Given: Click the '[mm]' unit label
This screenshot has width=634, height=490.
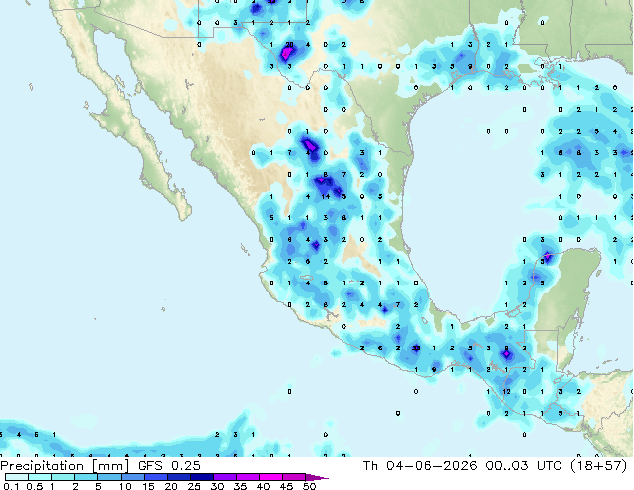Looking at the screenshot, I should tap(110, 466).
